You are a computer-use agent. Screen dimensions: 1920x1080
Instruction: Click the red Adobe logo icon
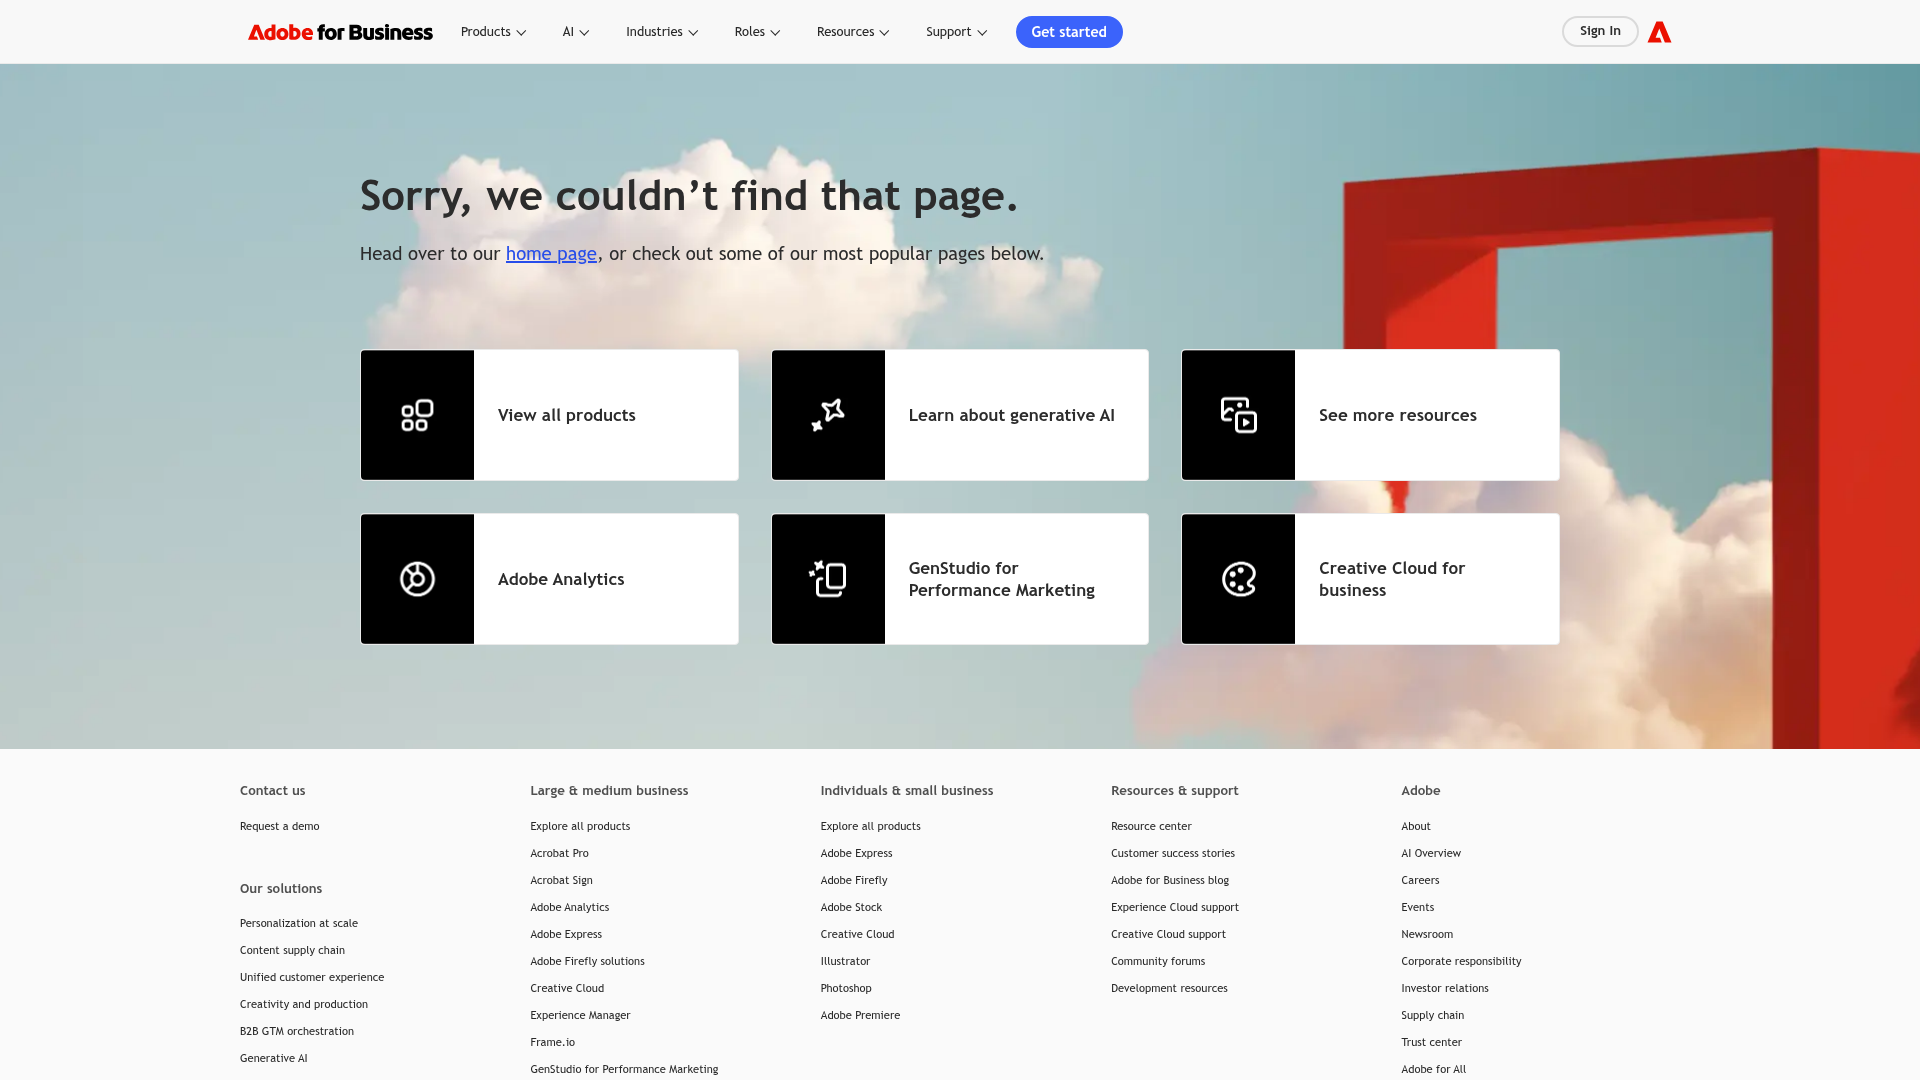point(1659,31)
